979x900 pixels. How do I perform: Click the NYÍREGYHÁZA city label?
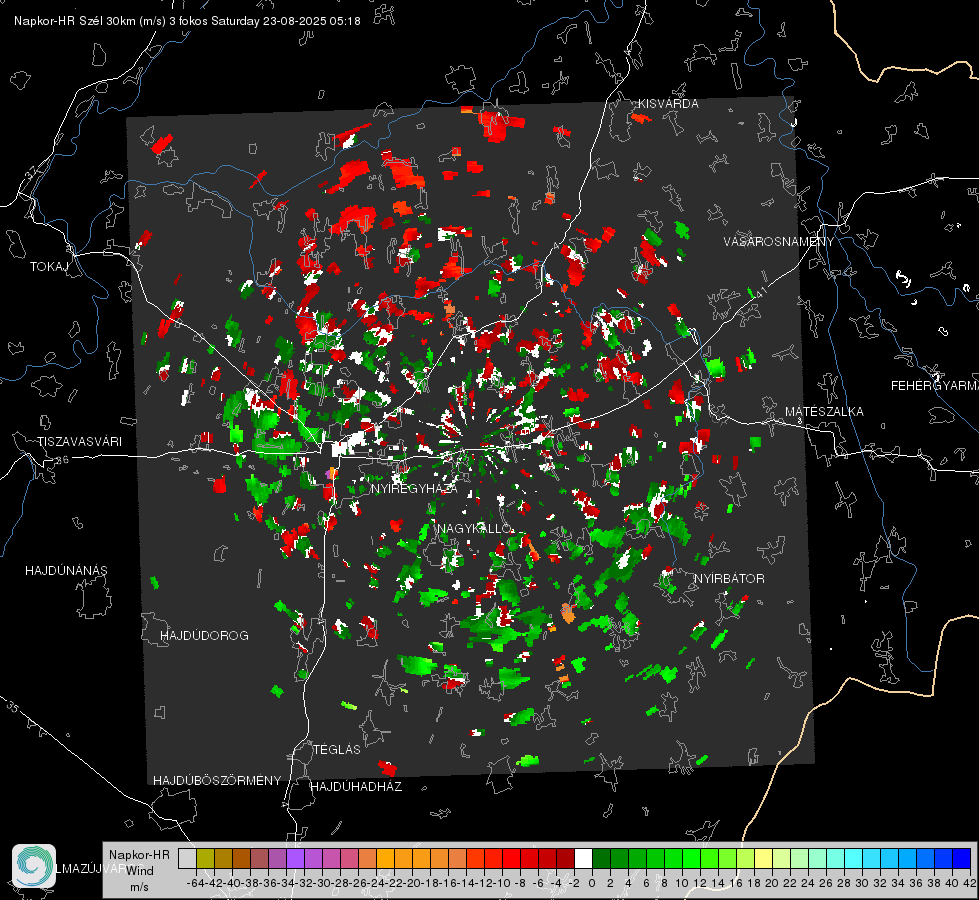point(414,488)
